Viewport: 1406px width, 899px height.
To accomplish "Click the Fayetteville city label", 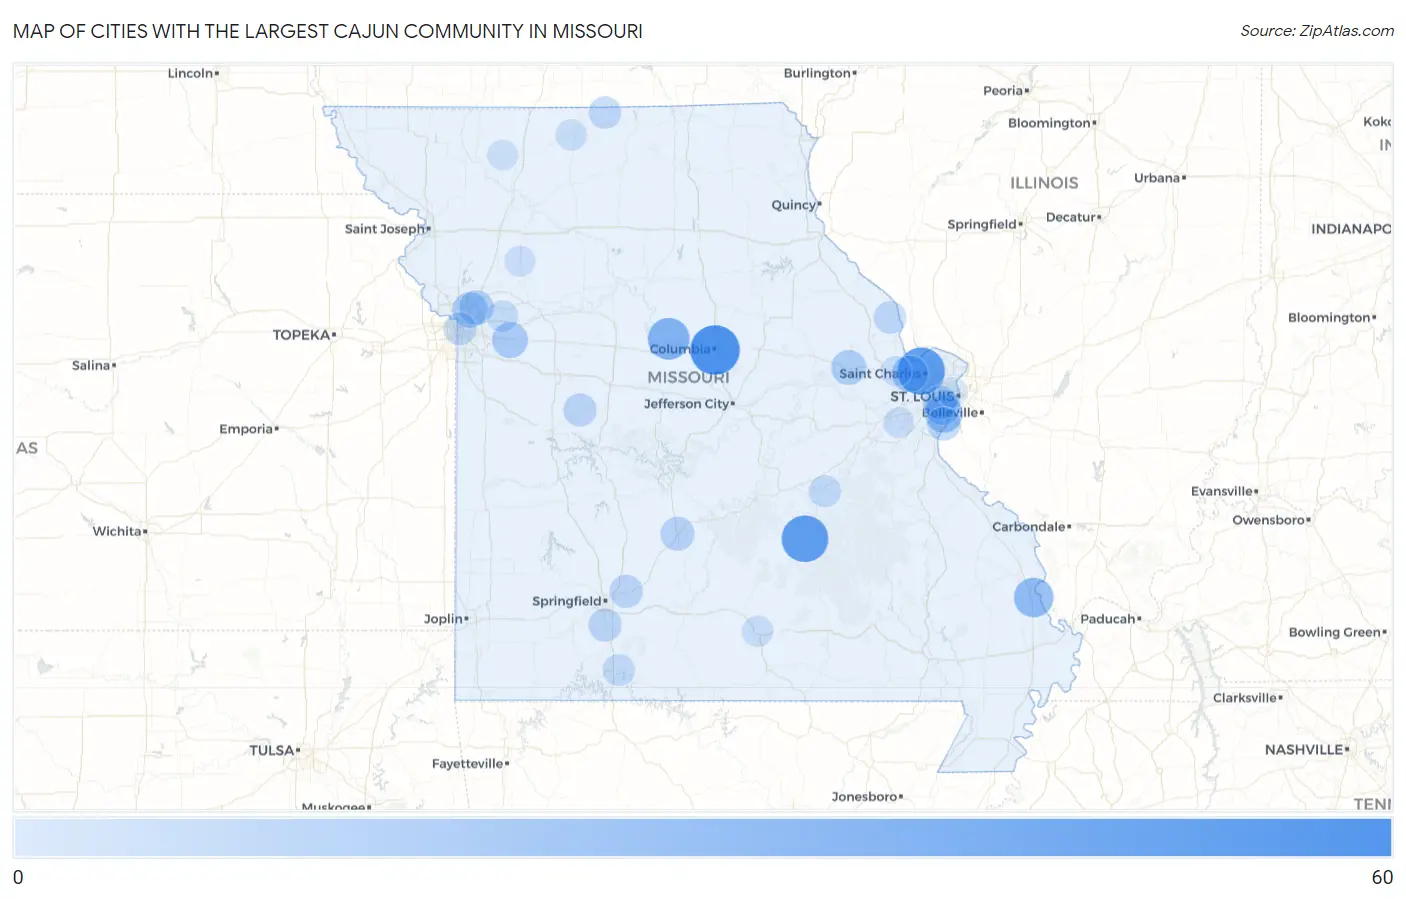I will point(470,764).
